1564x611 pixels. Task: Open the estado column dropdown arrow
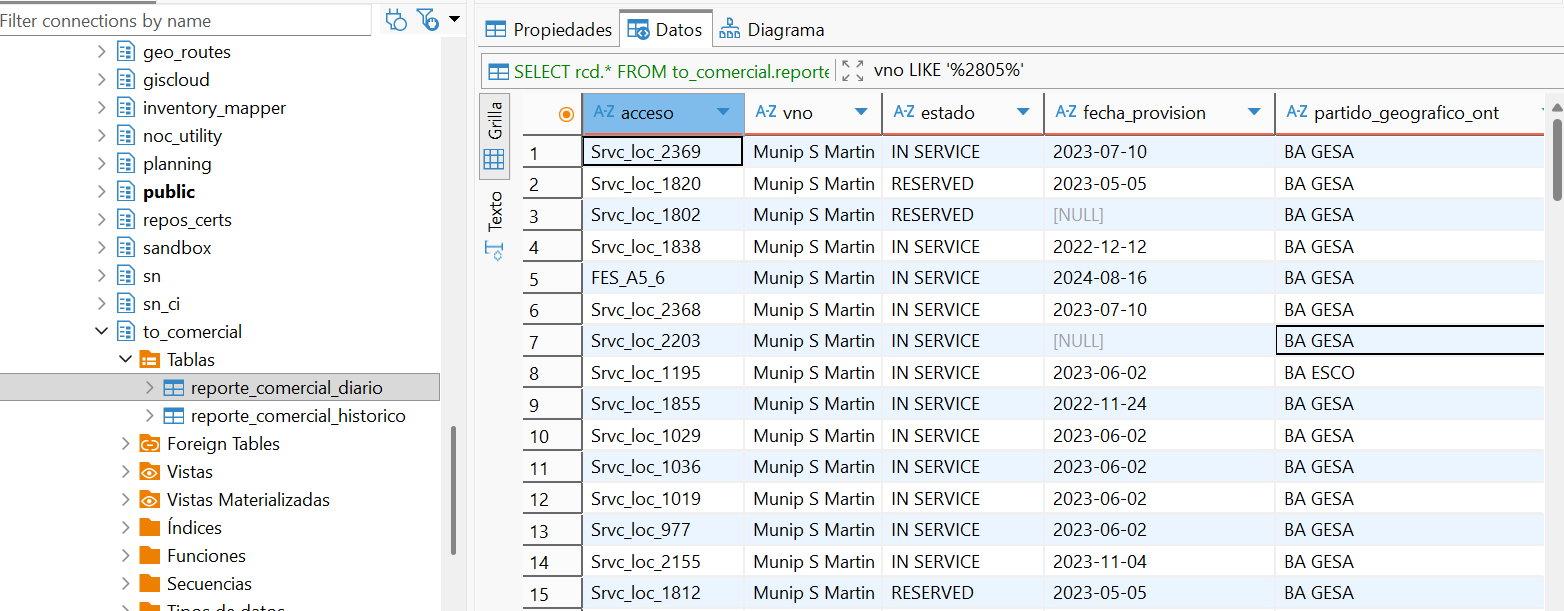1023,112
